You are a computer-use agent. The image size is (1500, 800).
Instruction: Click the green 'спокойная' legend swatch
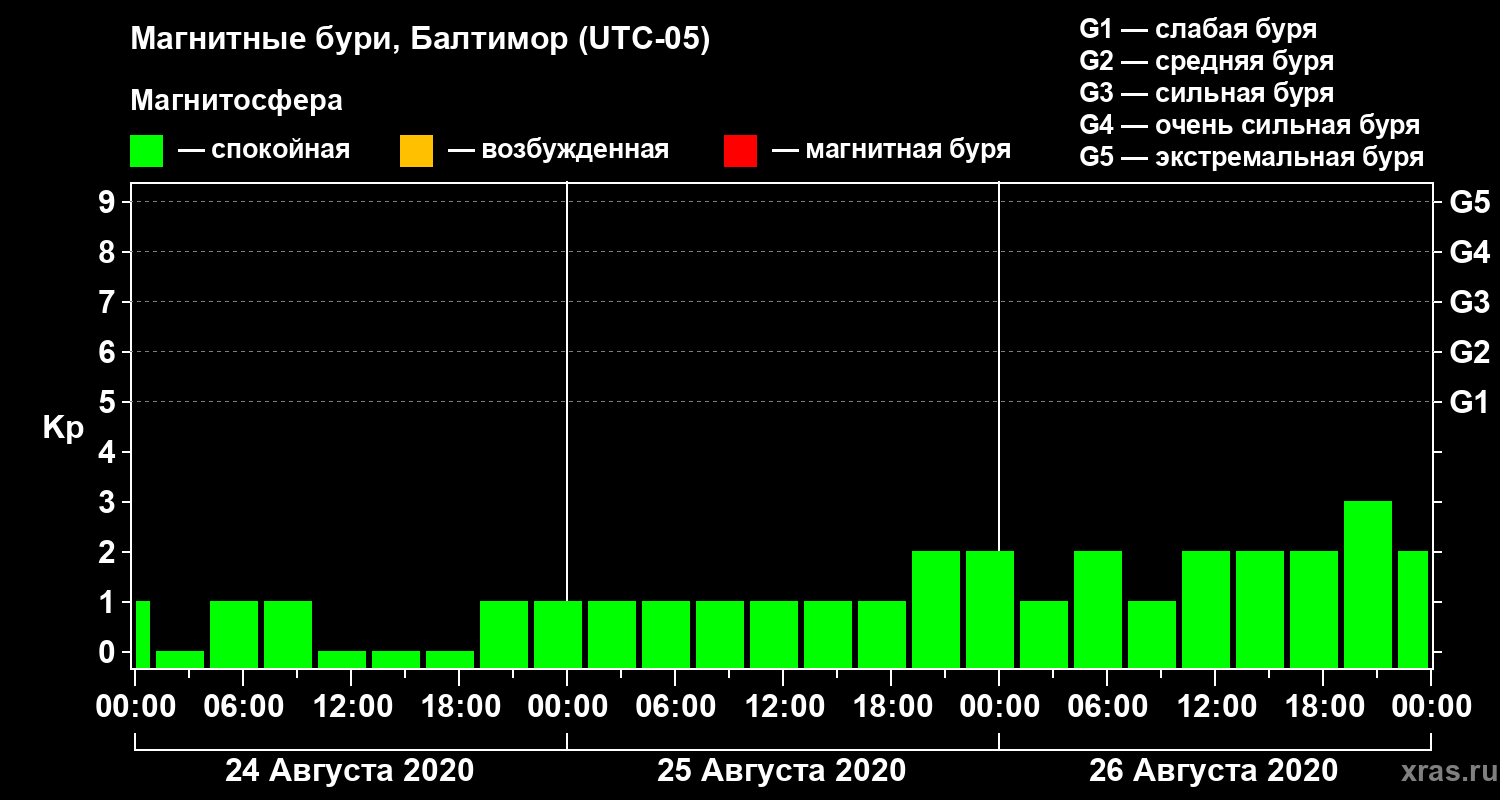[x=146, y=150]
